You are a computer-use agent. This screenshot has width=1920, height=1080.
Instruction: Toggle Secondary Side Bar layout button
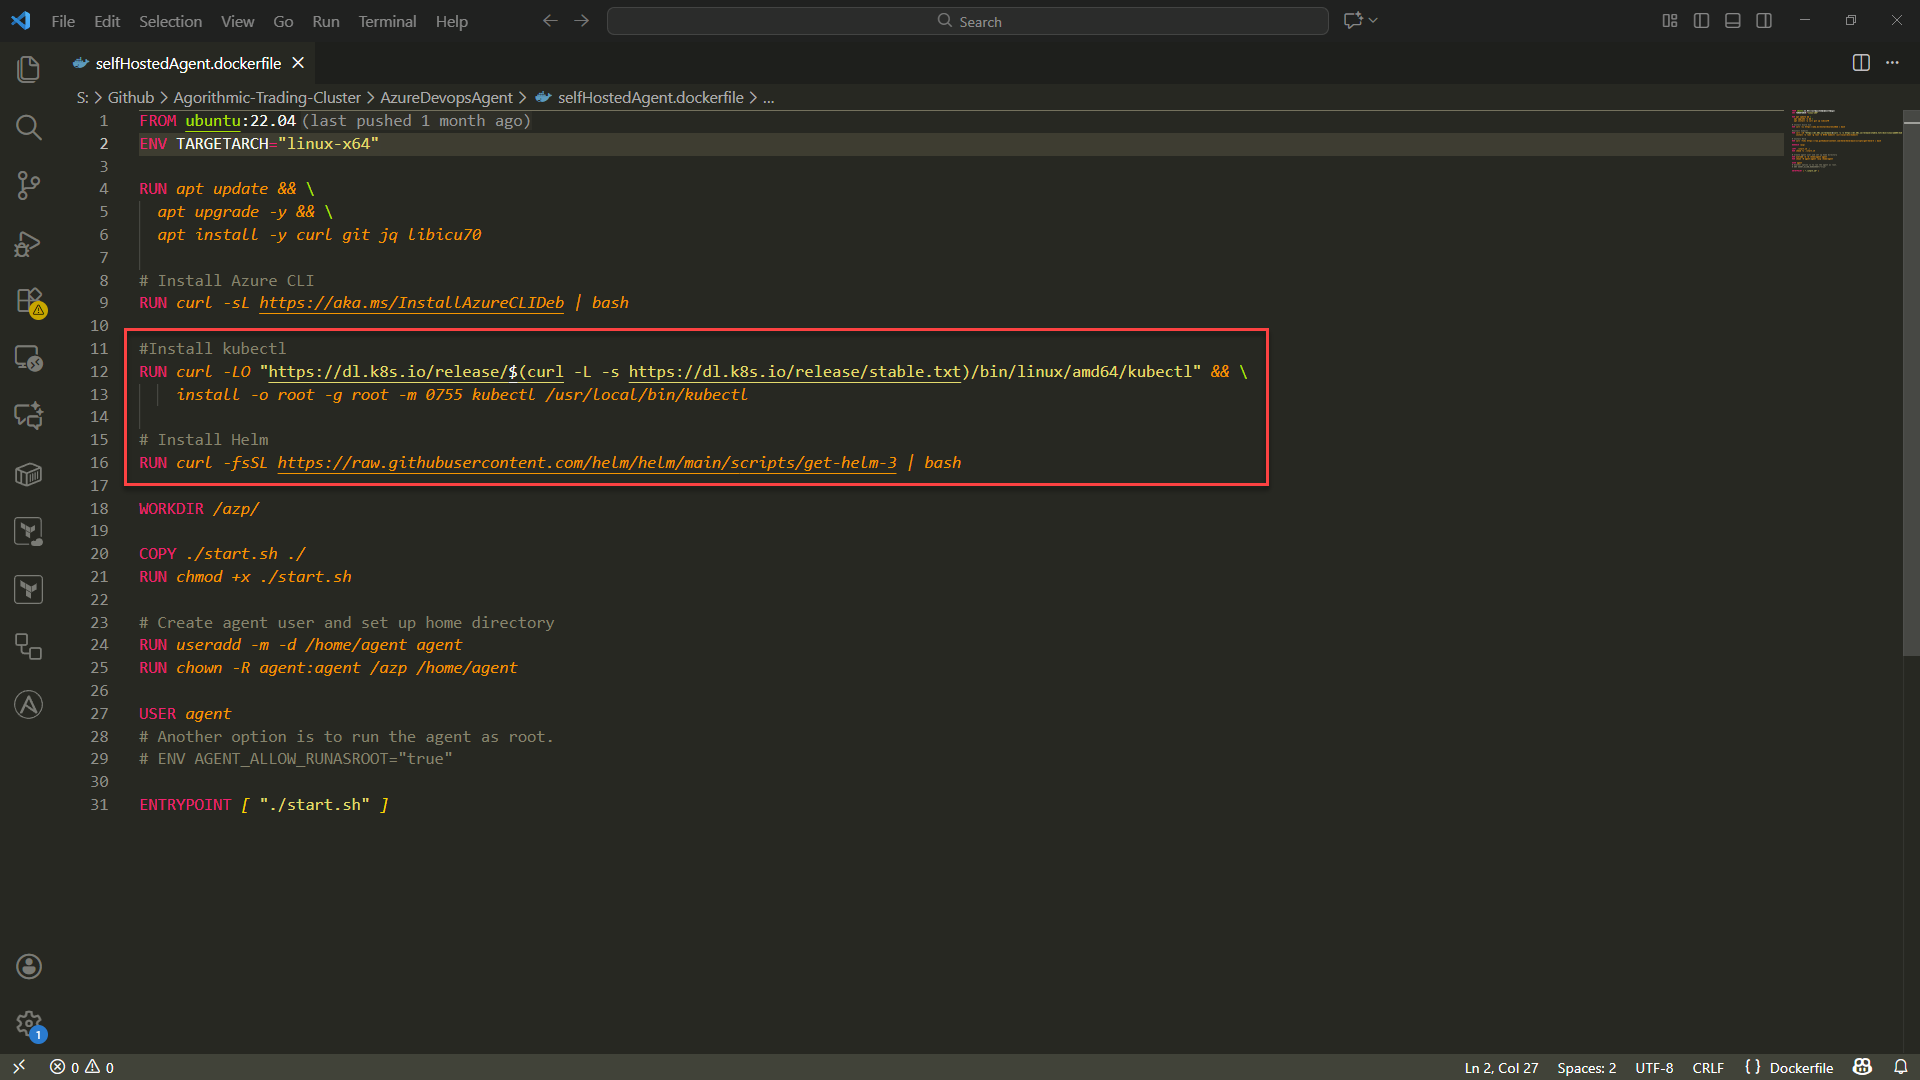[x=1764, y=21]
